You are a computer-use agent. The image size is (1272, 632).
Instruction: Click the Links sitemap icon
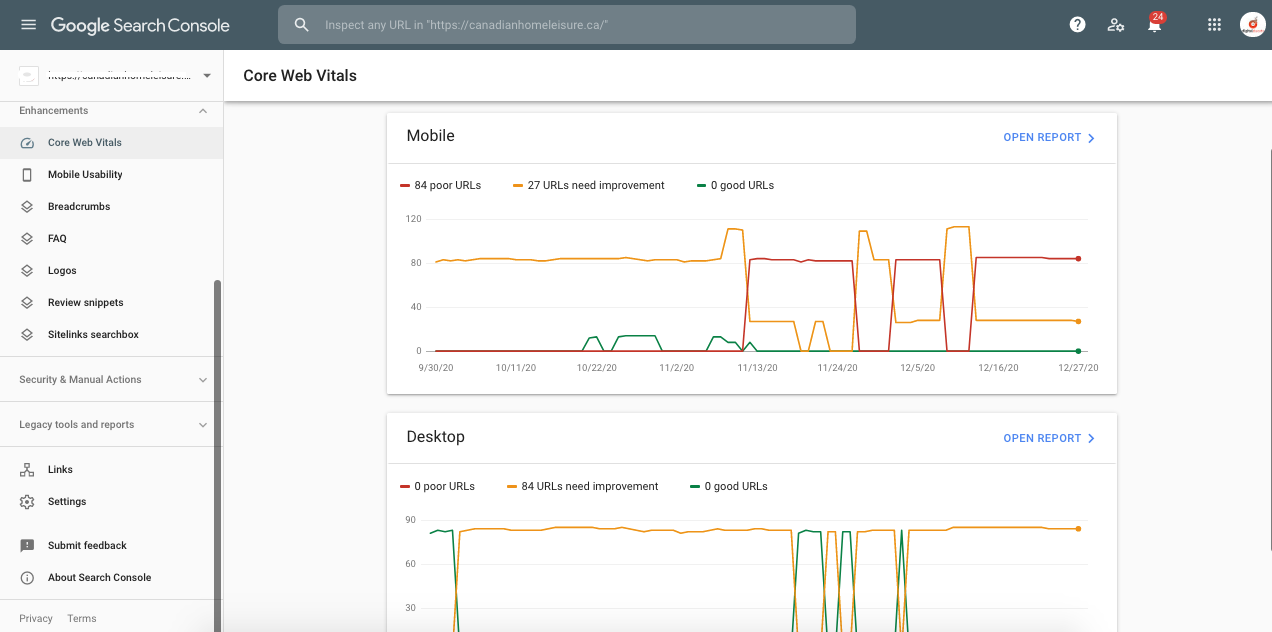tap(27, 470)
